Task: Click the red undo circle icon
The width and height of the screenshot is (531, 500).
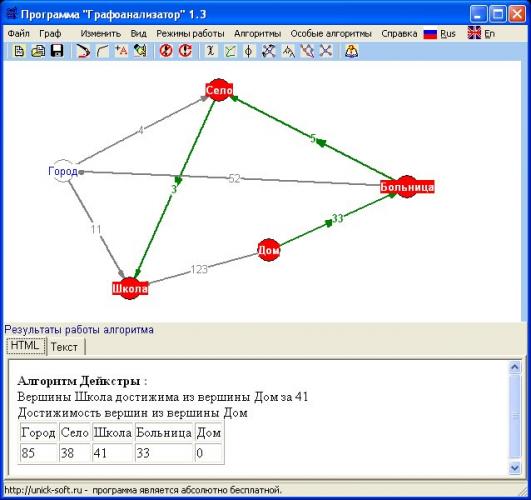Action: [166, 51]
